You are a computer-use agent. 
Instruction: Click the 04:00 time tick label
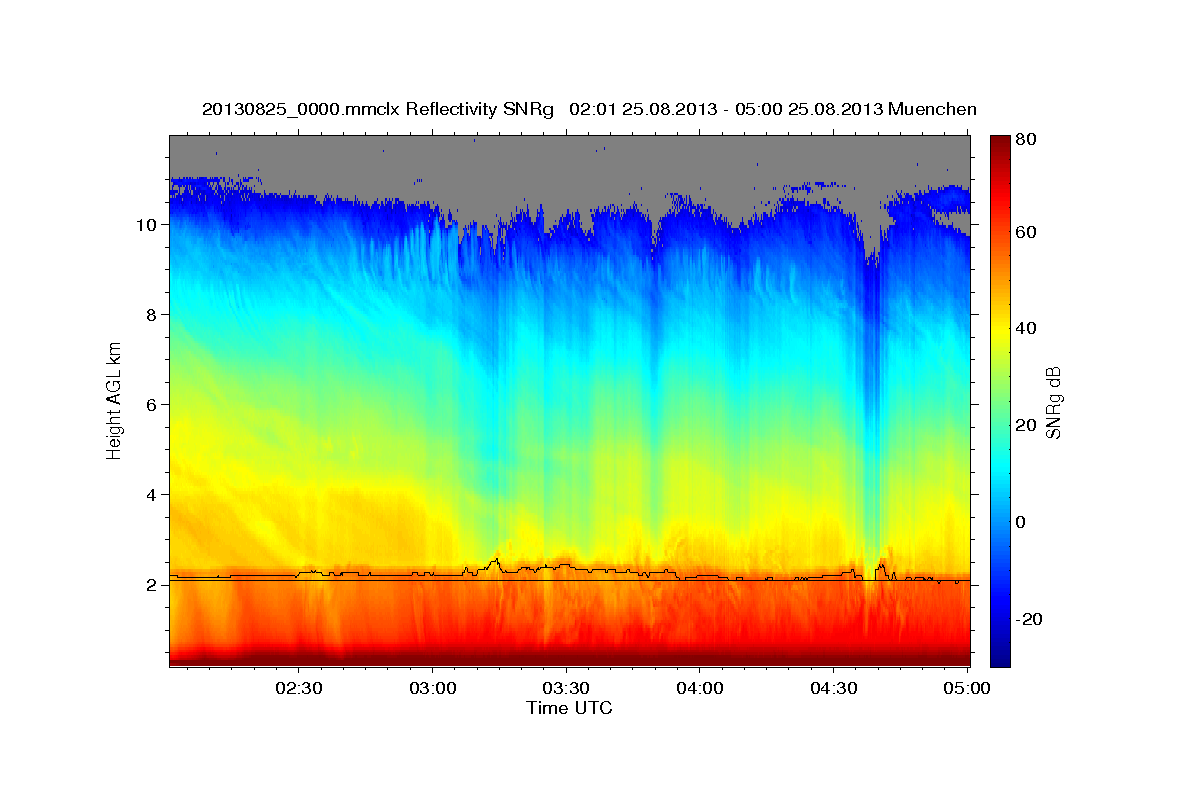(699, 688)
